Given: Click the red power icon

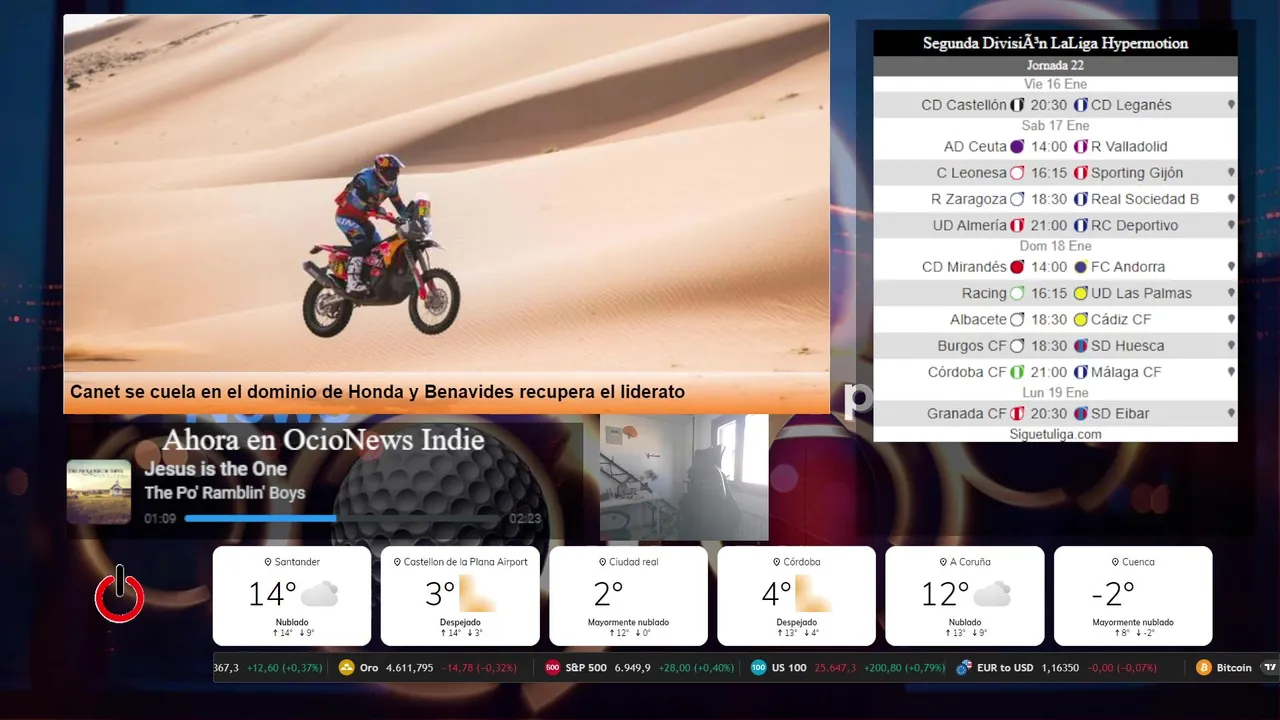Looking at the screenshot, I should point(119,594).
